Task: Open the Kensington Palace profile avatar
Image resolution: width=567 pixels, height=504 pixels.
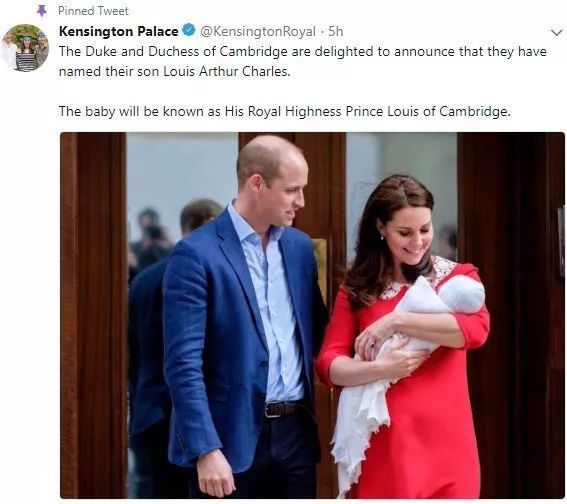Action: point(25,48)
